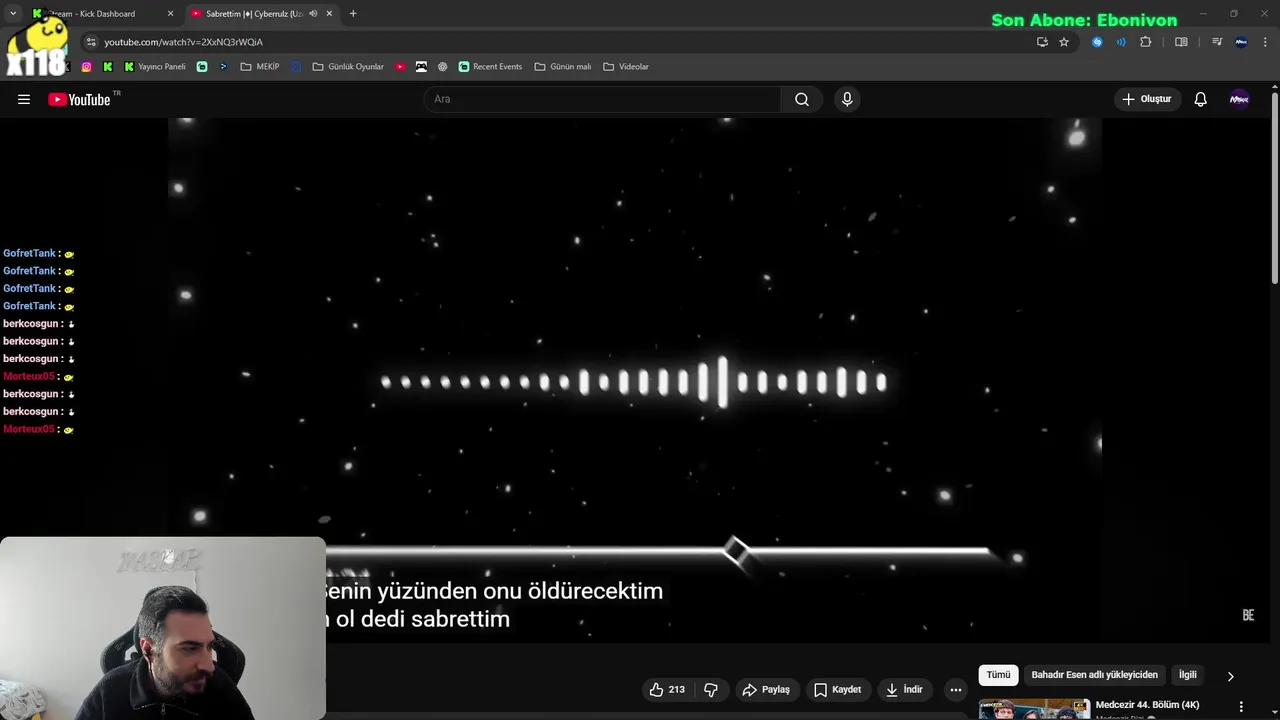Screen dimensions: 1280x720
Task: Open the blue sound-wave extension
Action: tap(1121, 42)
